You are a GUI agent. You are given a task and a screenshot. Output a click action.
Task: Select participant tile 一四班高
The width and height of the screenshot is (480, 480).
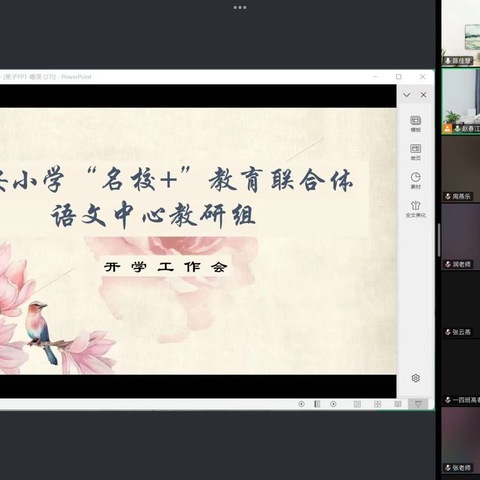461,372
